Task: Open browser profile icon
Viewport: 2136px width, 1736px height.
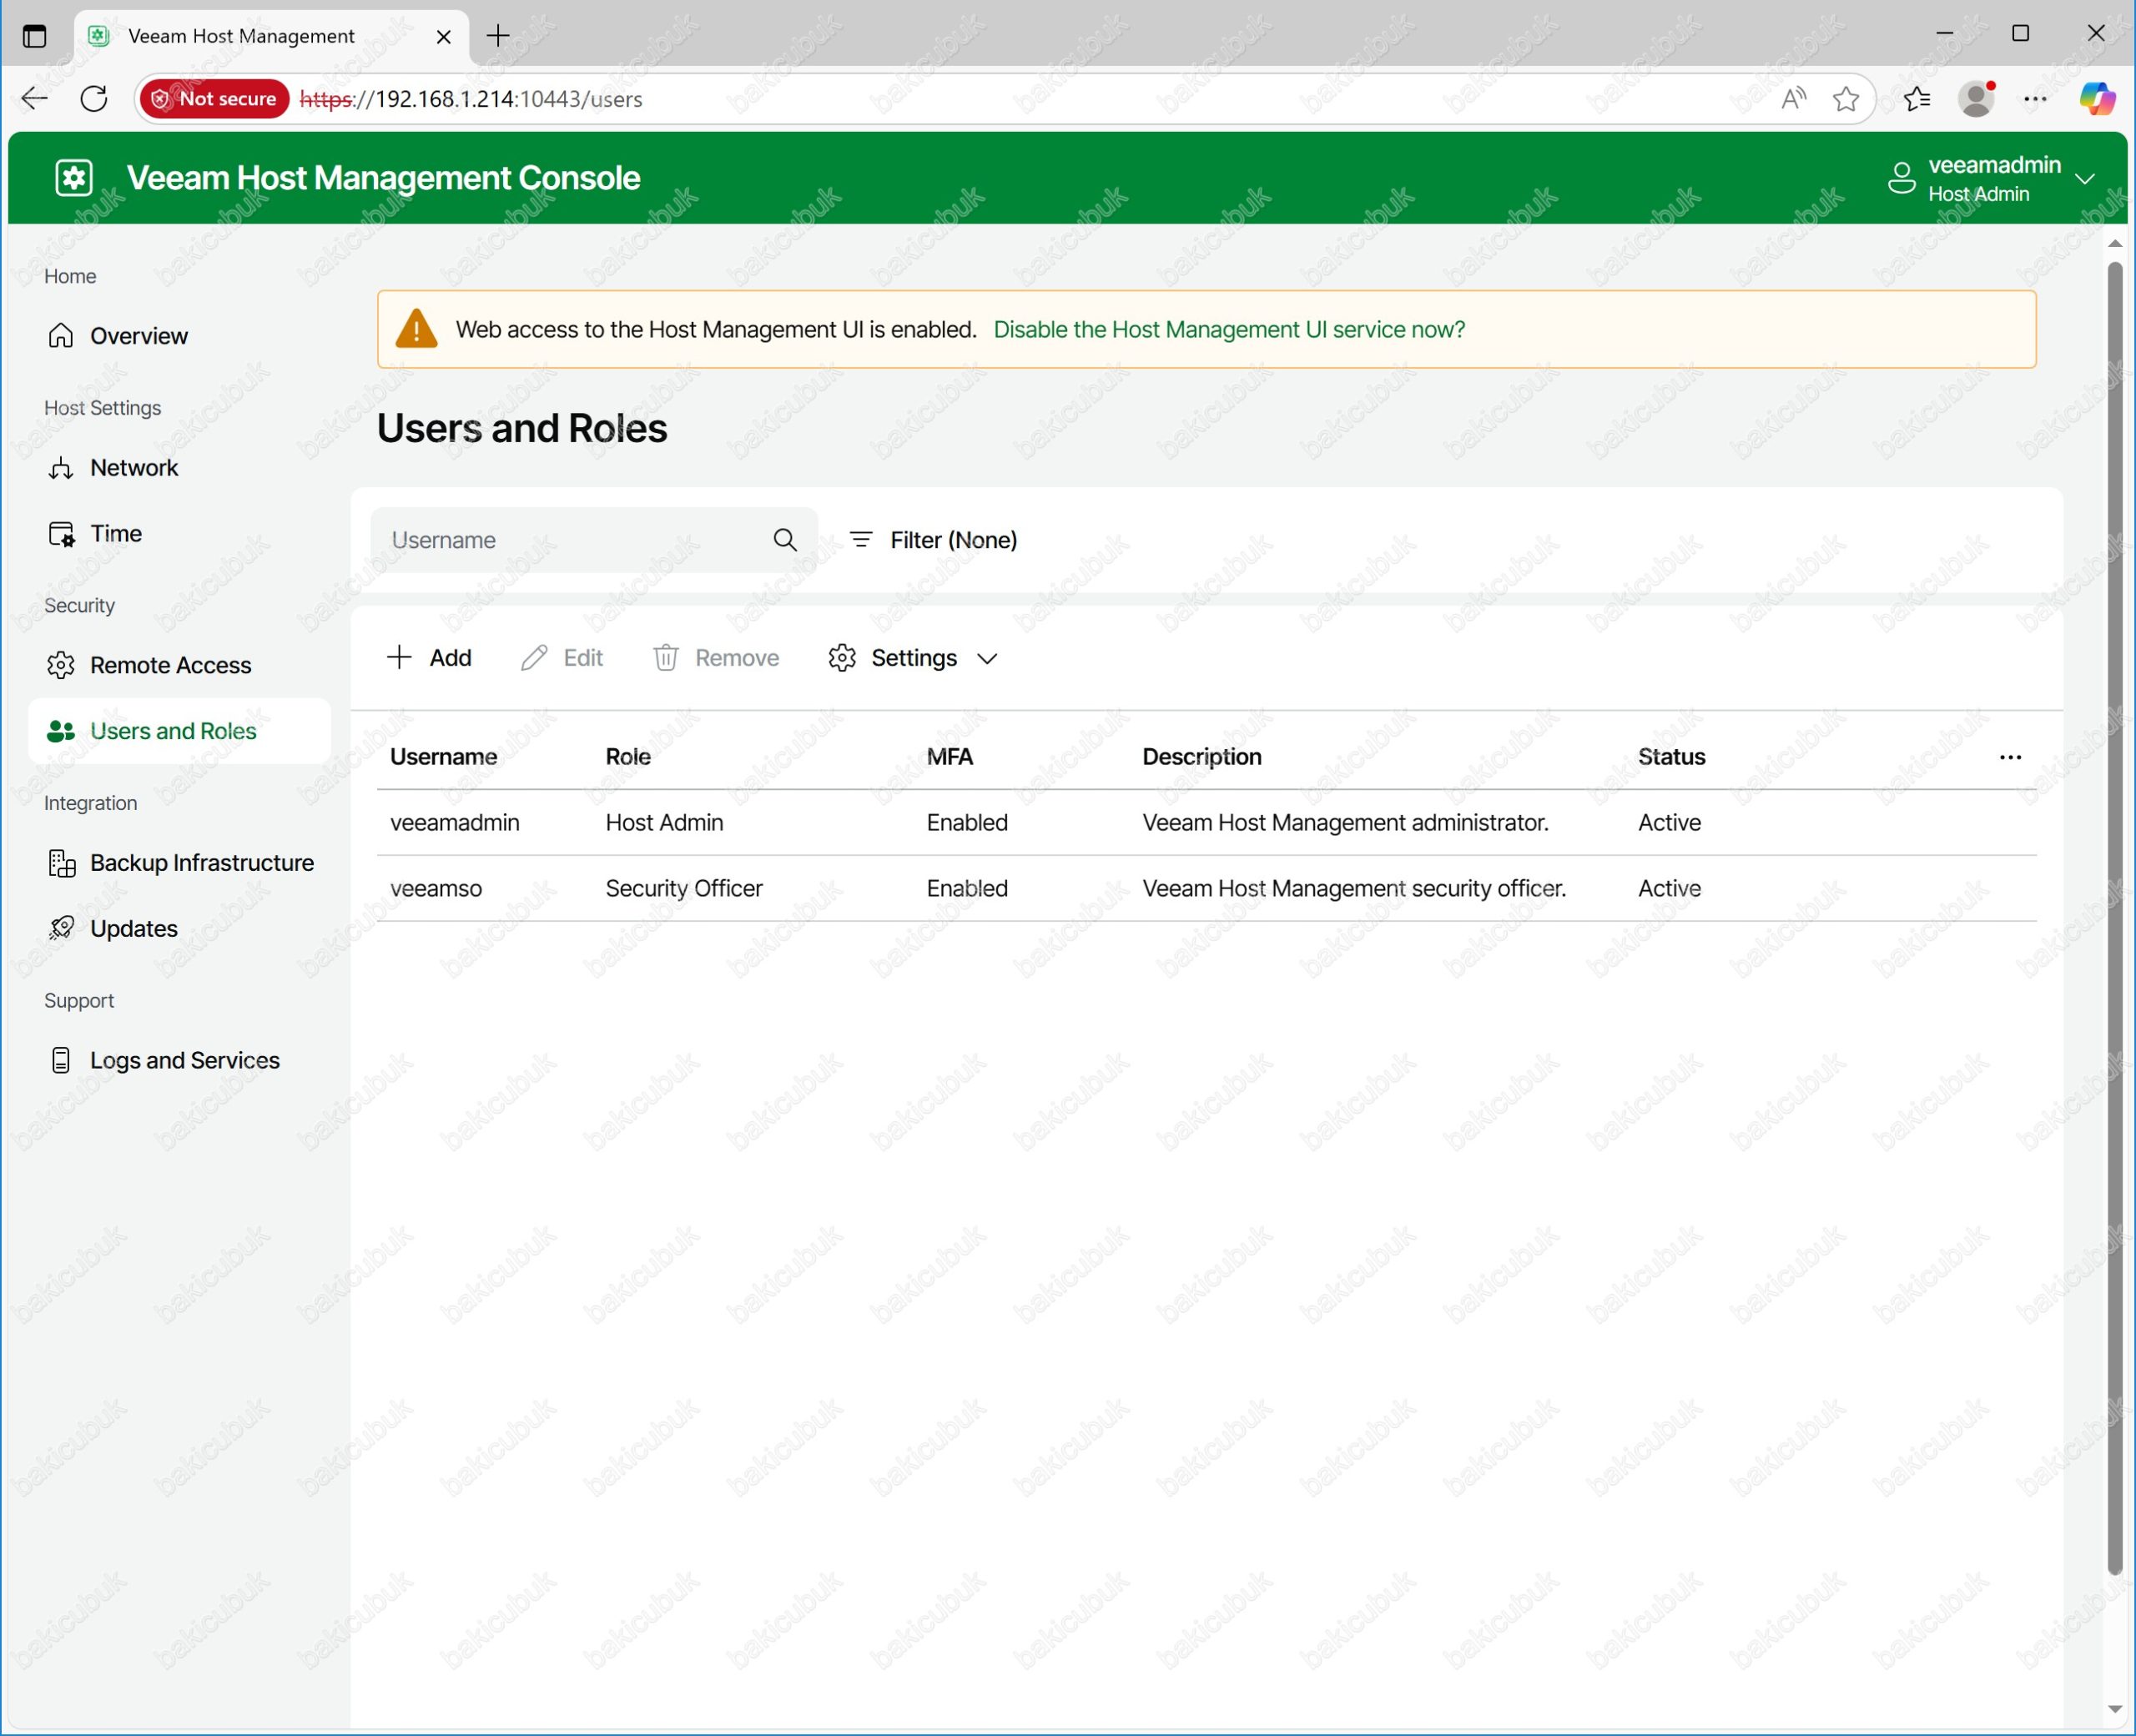Action: click(x=1976, y=98)
